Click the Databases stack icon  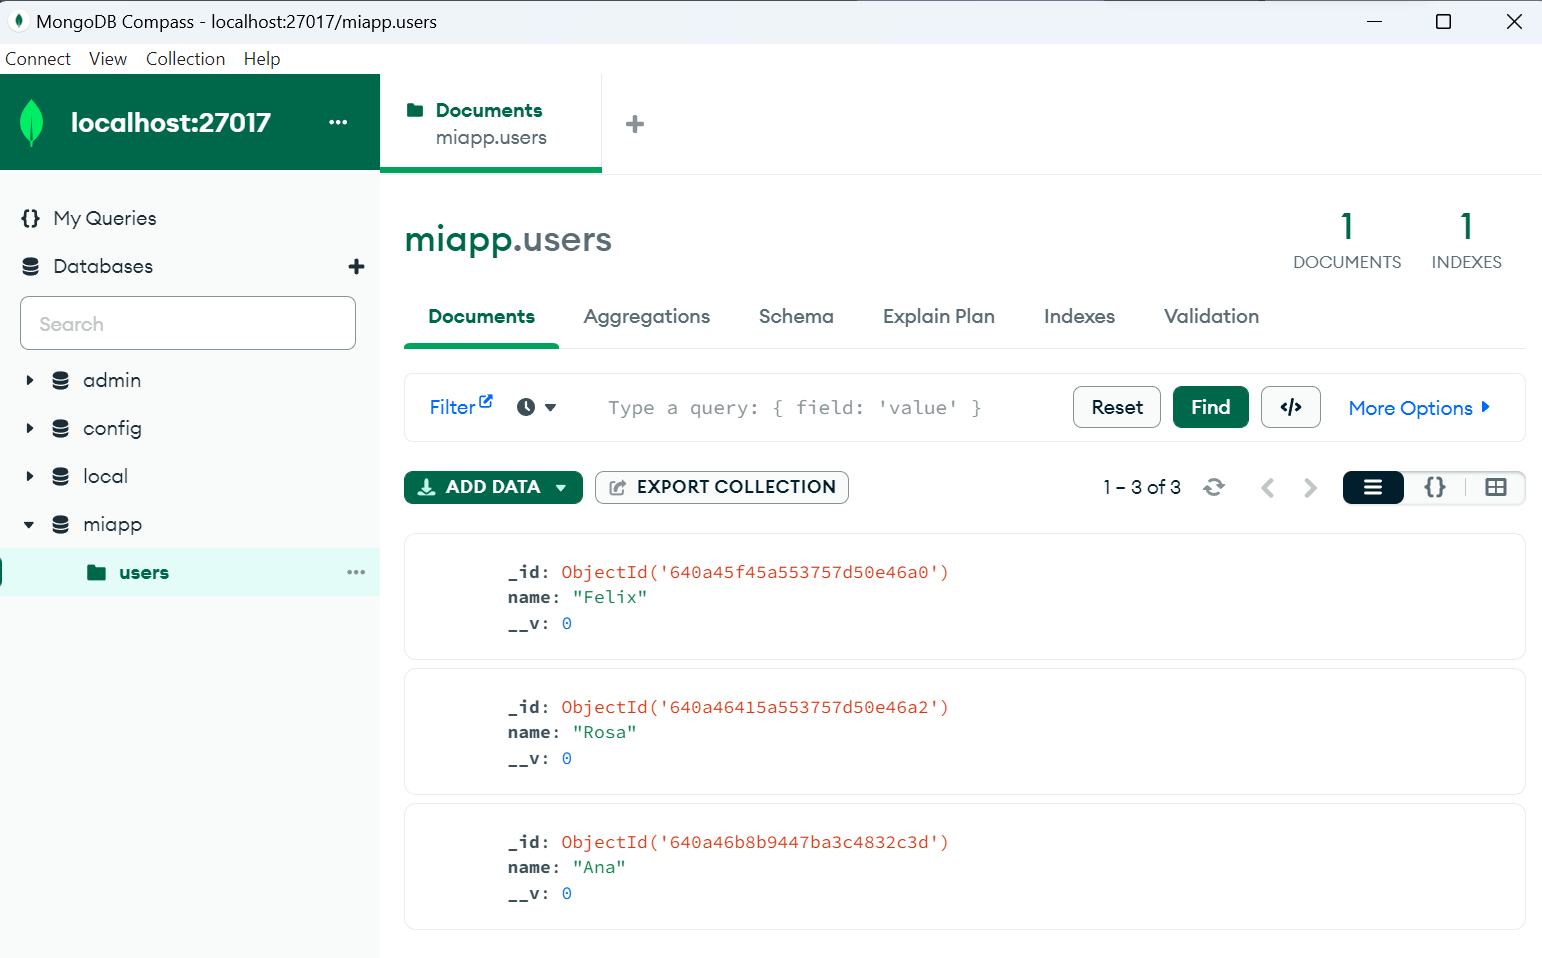(31, 266)
